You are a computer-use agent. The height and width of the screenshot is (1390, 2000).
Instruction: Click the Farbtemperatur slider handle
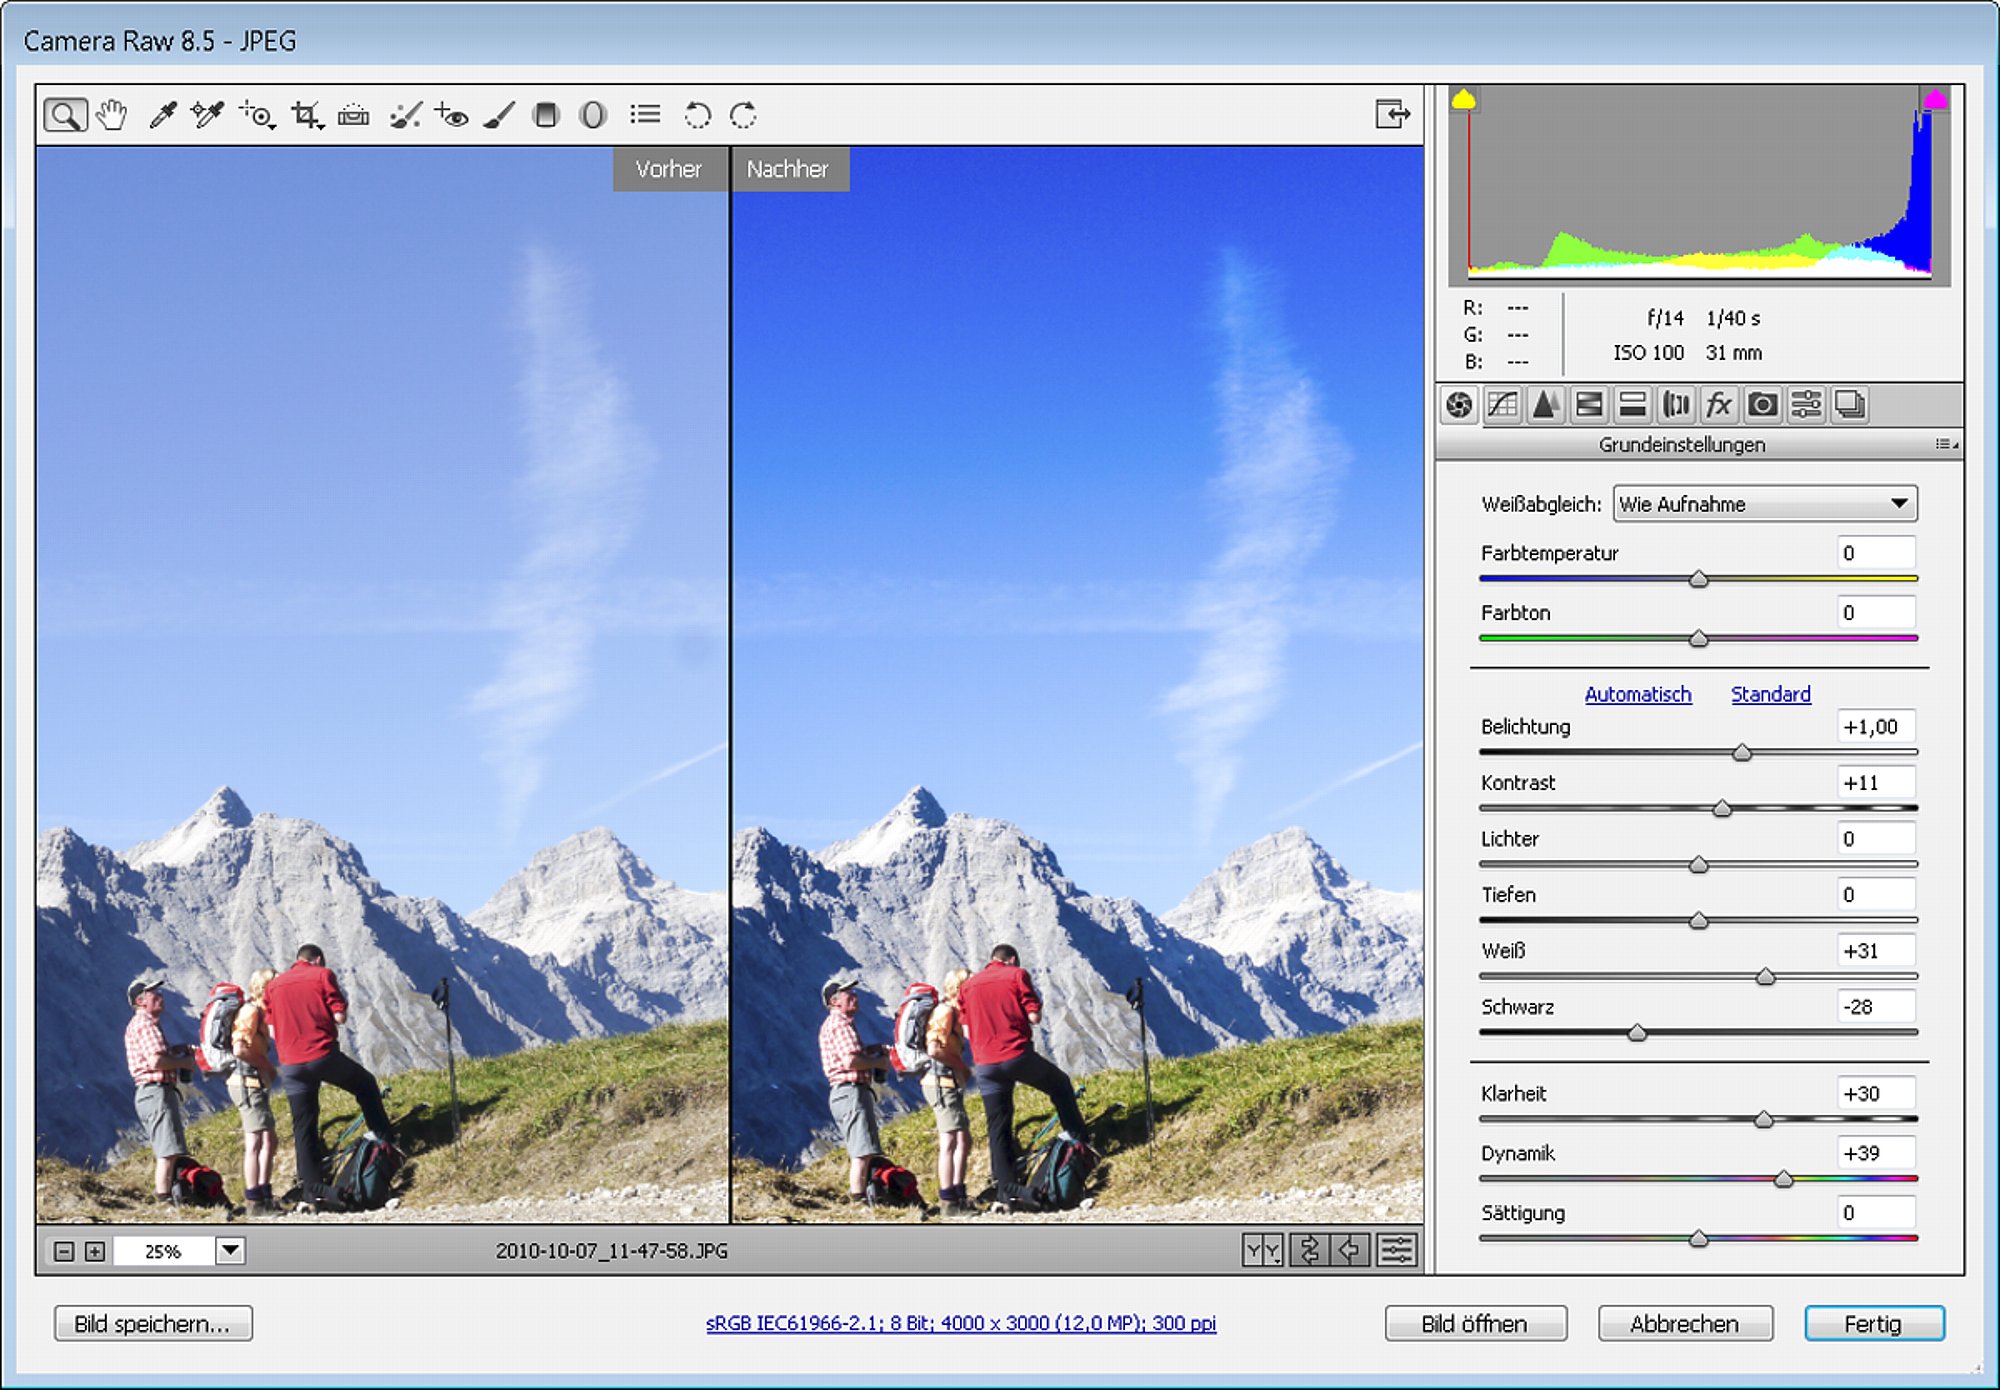[1698, 579]
